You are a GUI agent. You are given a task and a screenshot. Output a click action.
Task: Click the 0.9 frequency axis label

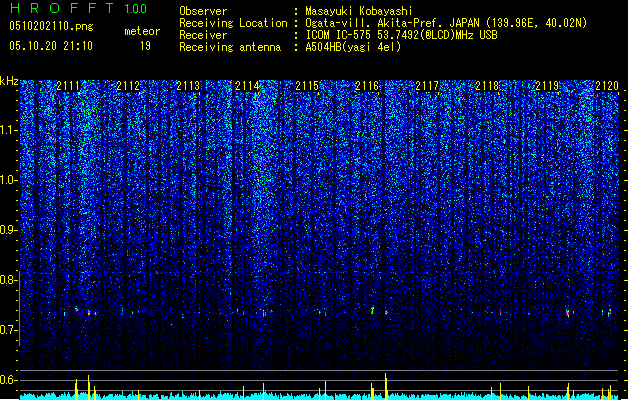(x=9, y=230)
